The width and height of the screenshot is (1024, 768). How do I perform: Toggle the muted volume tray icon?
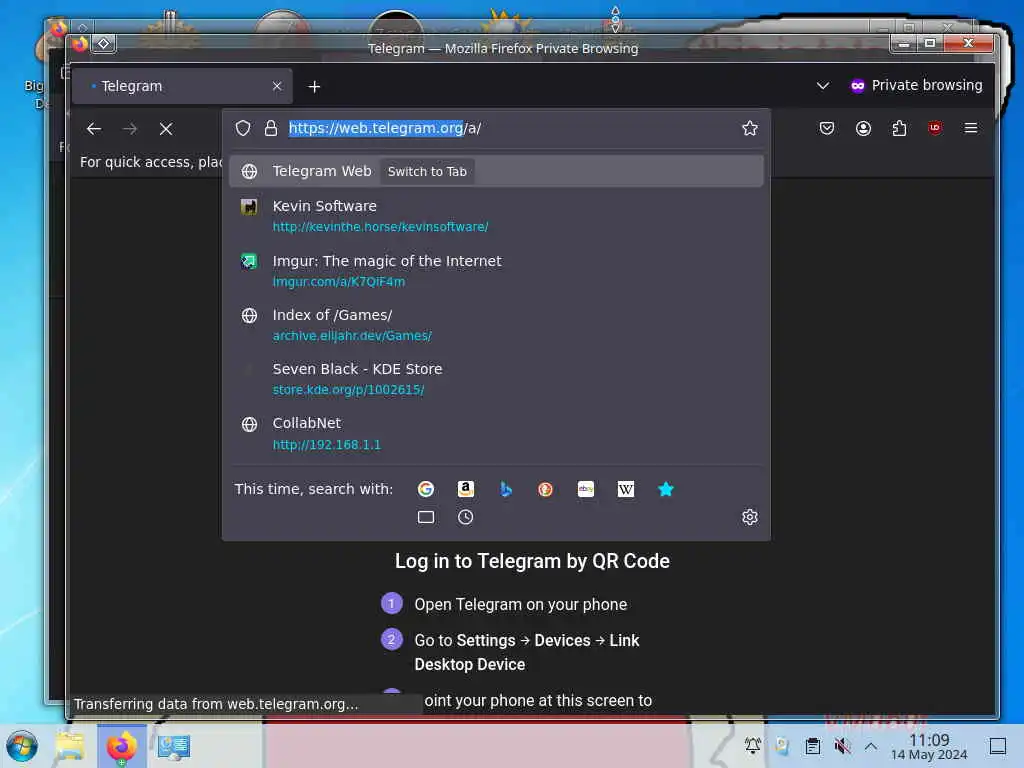click(842, 746)
